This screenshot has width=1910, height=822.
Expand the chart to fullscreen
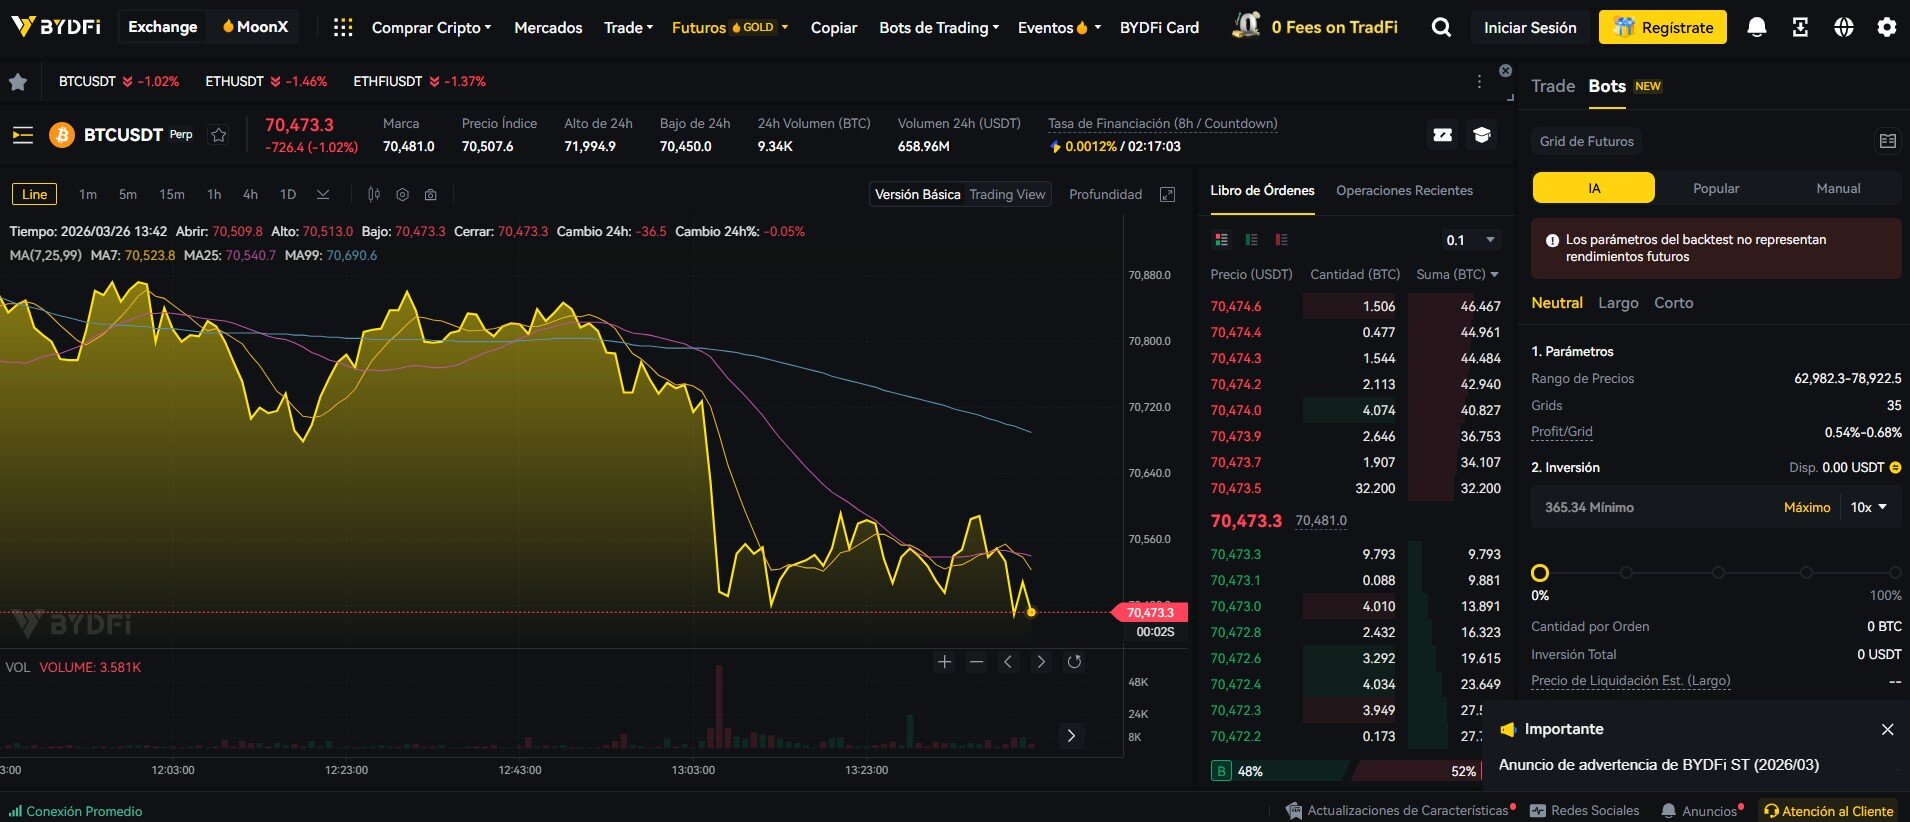tap(1167, 195)
